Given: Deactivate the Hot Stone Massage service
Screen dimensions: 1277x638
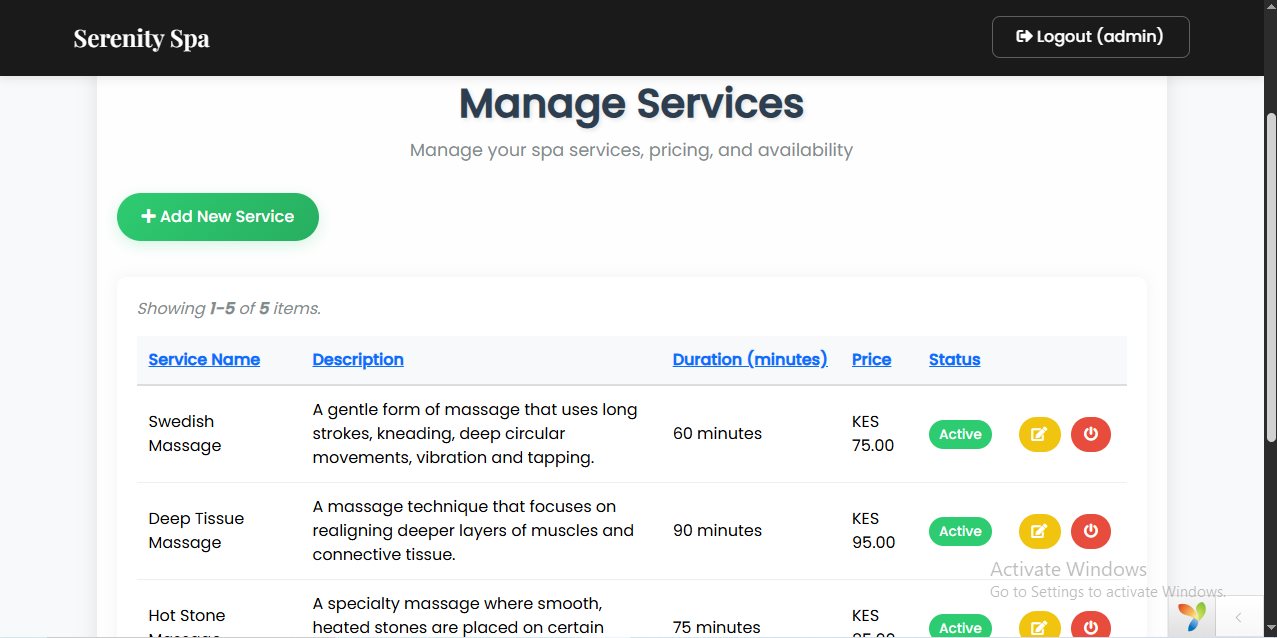Looking at the screenshot, I should point(1091,625).
